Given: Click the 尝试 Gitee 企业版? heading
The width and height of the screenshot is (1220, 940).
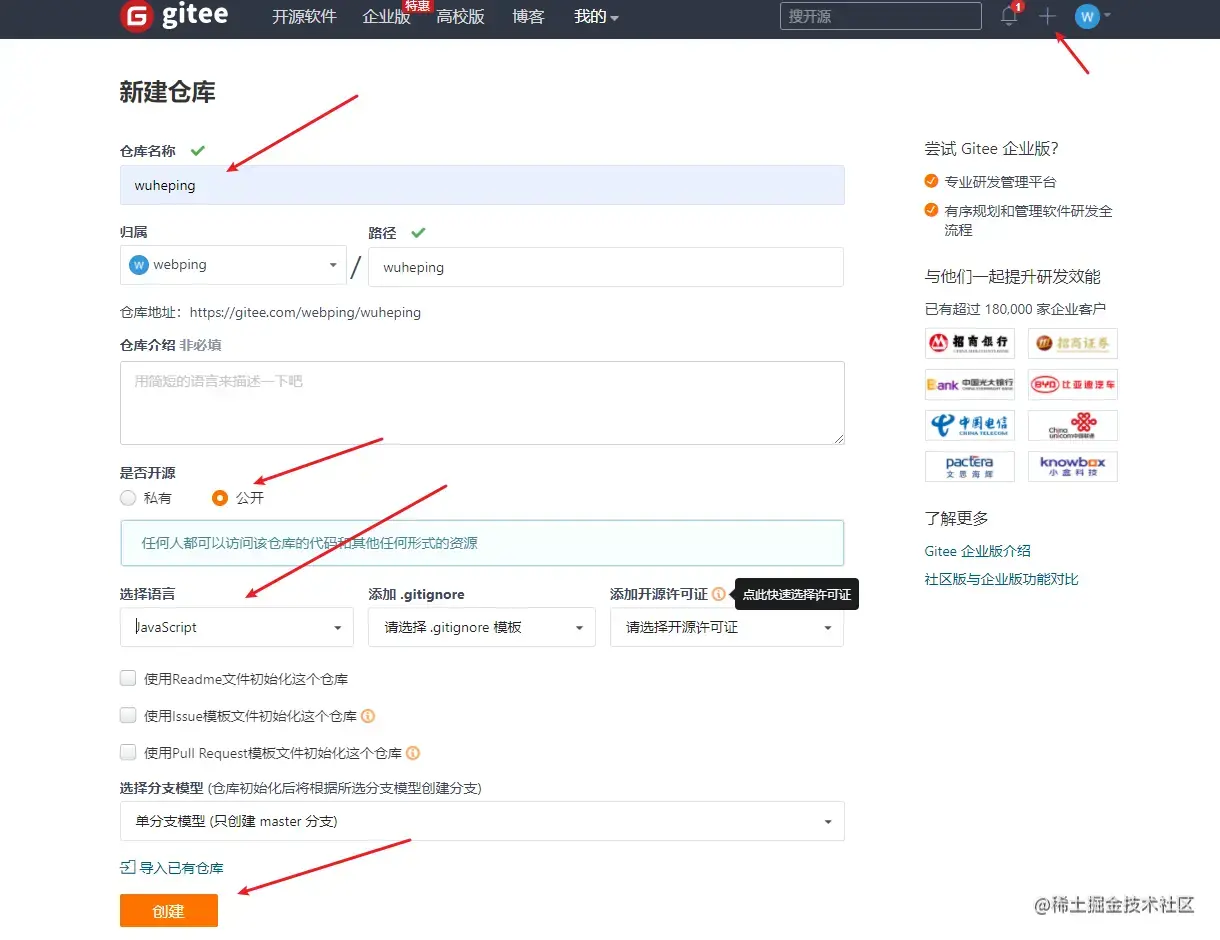Looking at the screenshot, I should pyautogui.click(x=992, y=149).
